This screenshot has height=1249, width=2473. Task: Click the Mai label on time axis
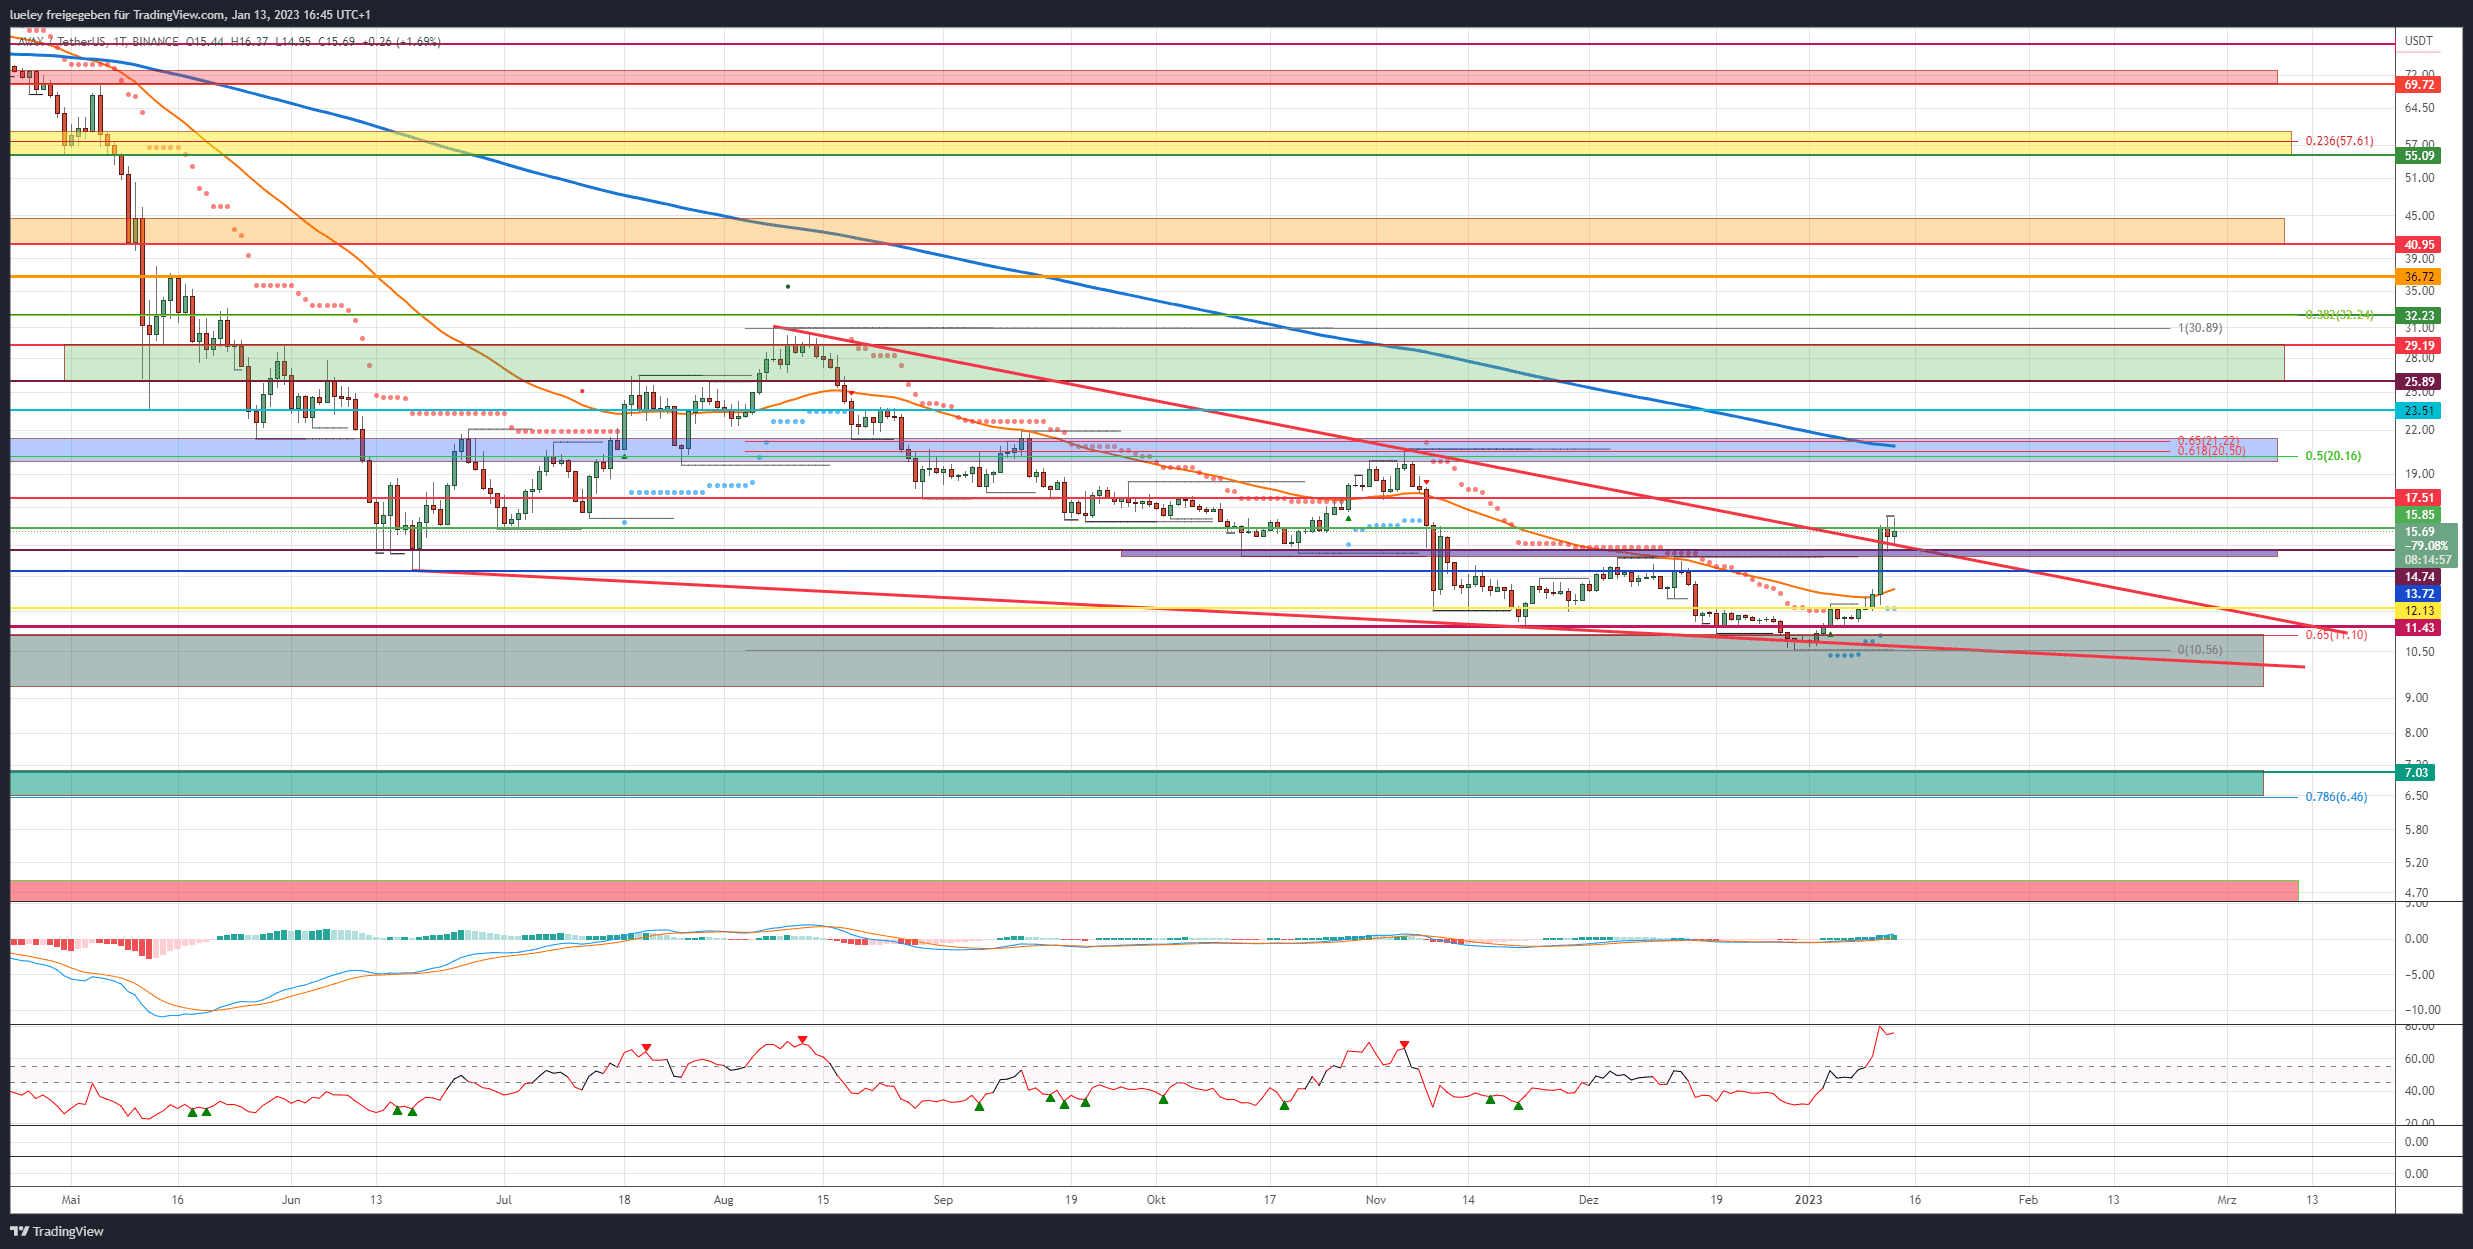pos(71,1200)
